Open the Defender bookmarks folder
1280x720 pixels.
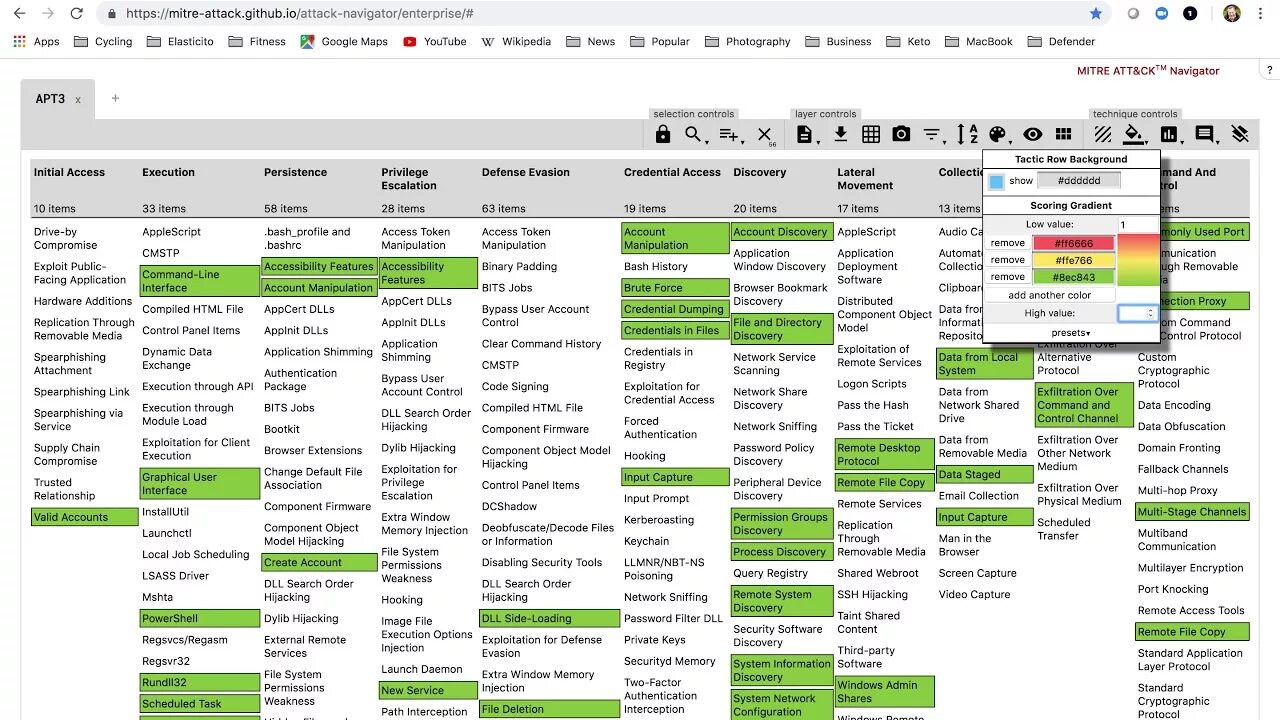tap(1061, 42)
